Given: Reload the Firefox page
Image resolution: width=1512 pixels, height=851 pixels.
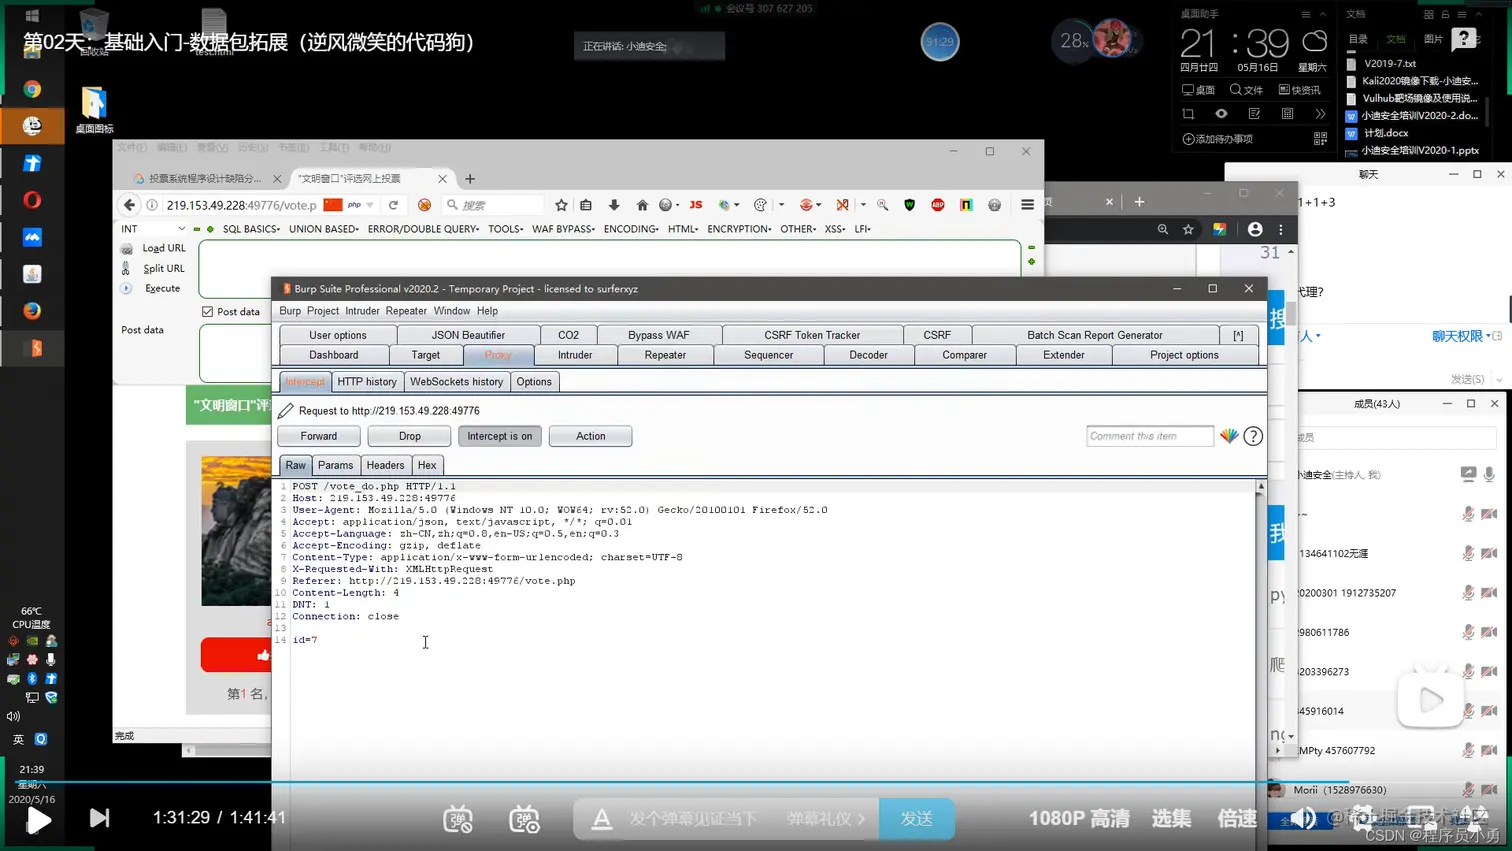Looking at the screenshot, I should (x=393, y=205).
